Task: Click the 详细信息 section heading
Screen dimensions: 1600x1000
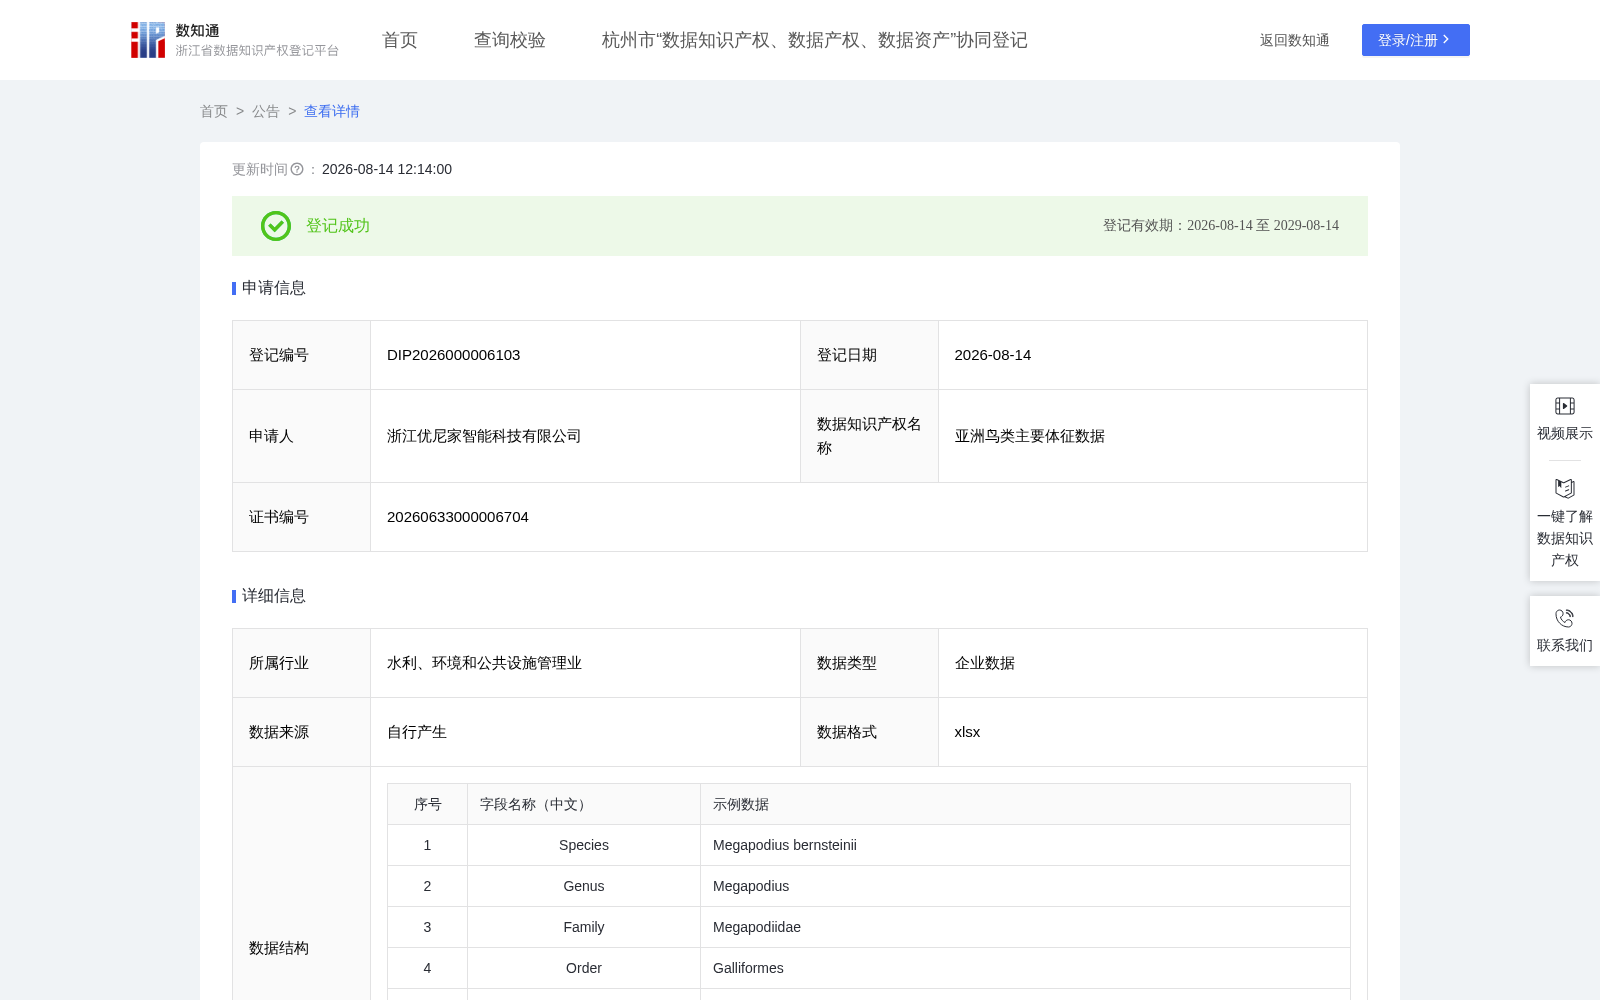Action: pos(274,596)
